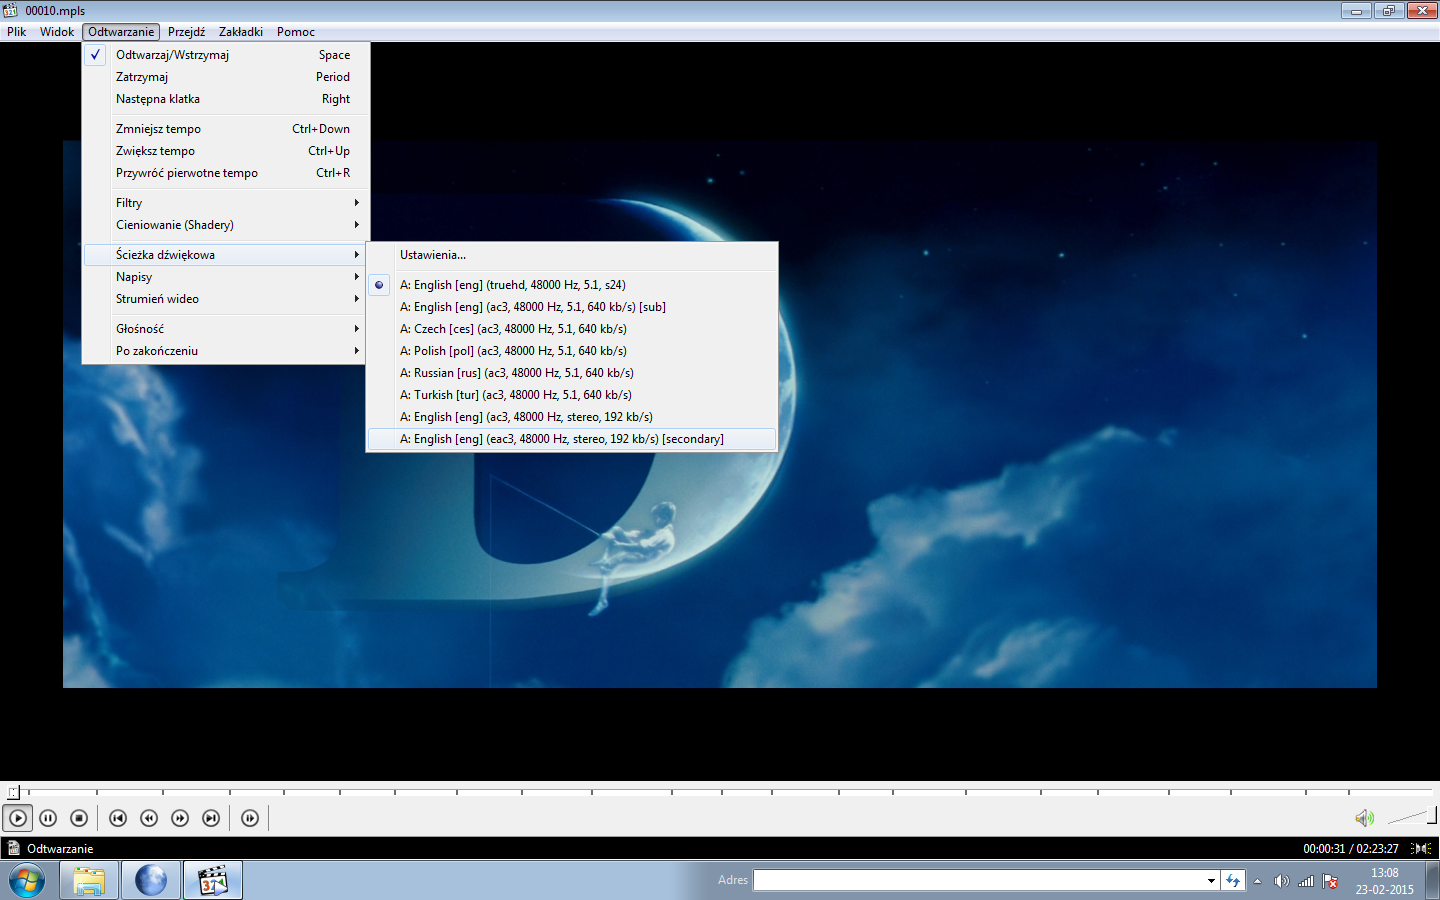This screenshot has width=1440, height=900.
Task: Click the audio channel status icon beside time
Action: (1421, 848)
